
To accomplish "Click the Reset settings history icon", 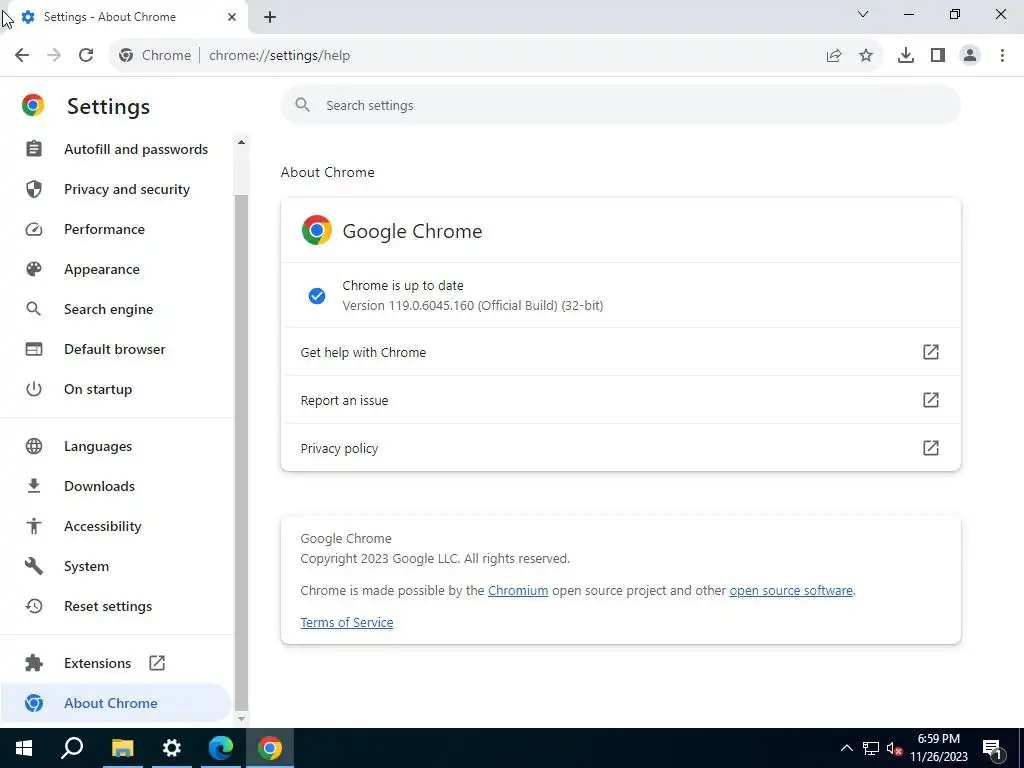I will tap(34, 606).
